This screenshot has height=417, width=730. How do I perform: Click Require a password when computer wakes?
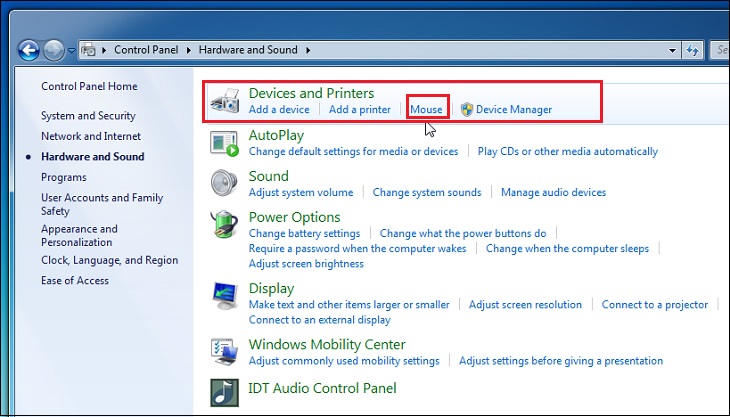[x=357, y=249]
